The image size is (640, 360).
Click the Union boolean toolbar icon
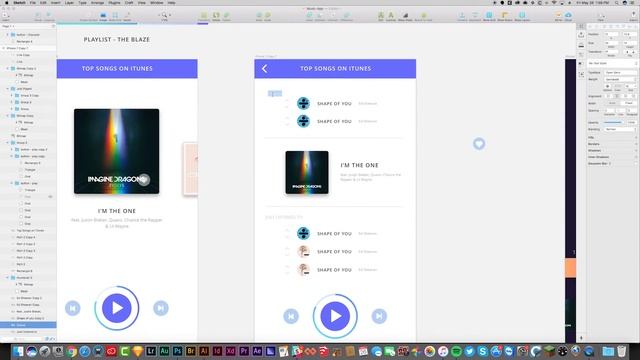point(309,16)
